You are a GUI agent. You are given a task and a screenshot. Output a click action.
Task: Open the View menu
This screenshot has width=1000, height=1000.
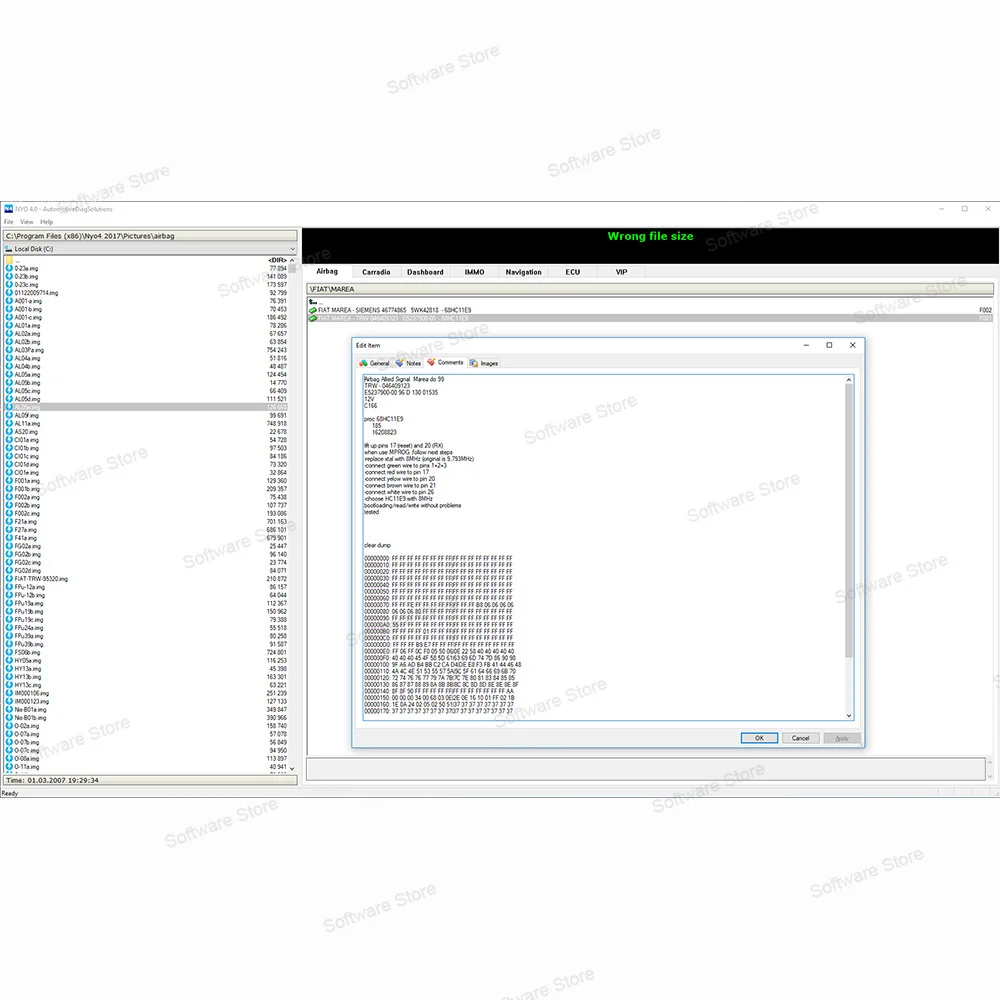(27, 222)
